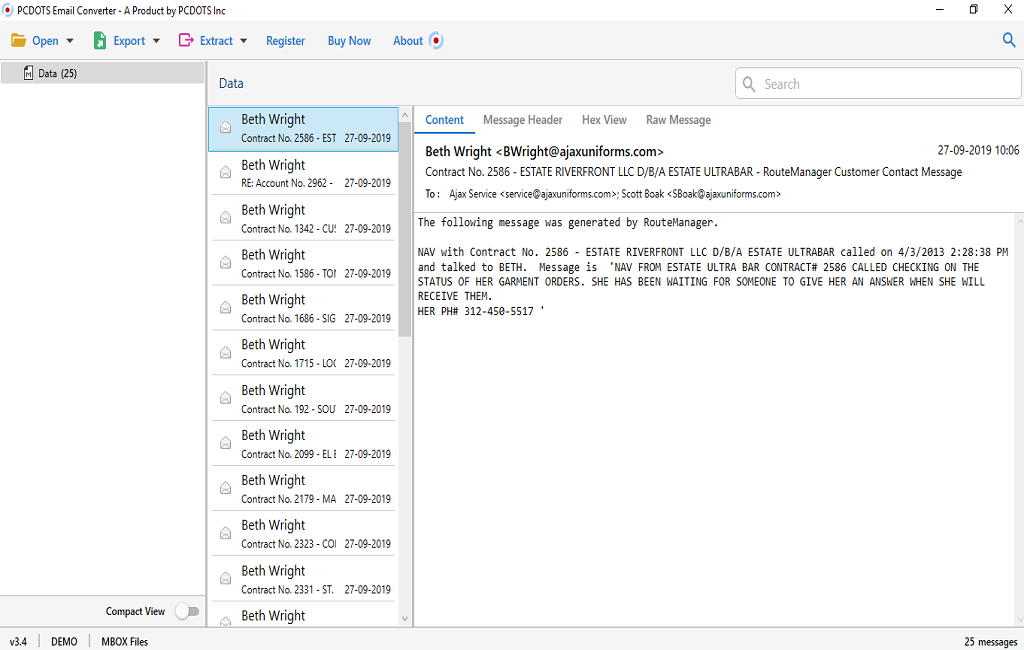Viewport: 1024px width, 650px height.
Task: Select email RE: Account No. 2962
Action: pos(303,174)
